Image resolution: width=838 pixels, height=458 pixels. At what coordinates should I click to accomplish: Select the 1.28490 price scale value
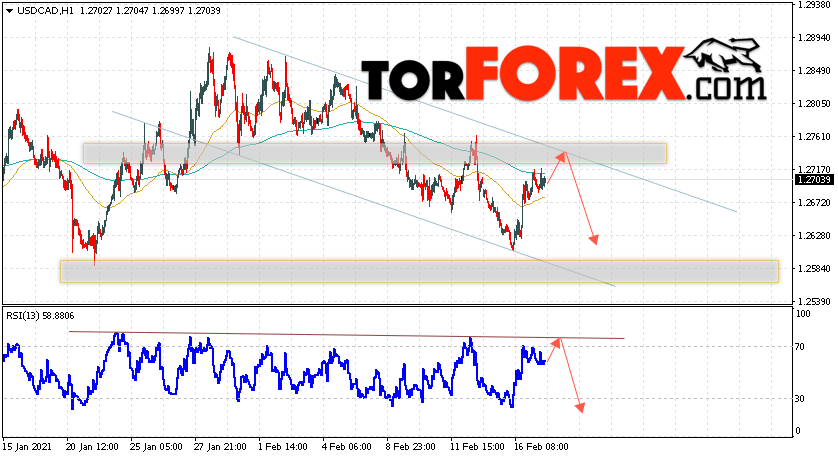(x=814, y=71)
